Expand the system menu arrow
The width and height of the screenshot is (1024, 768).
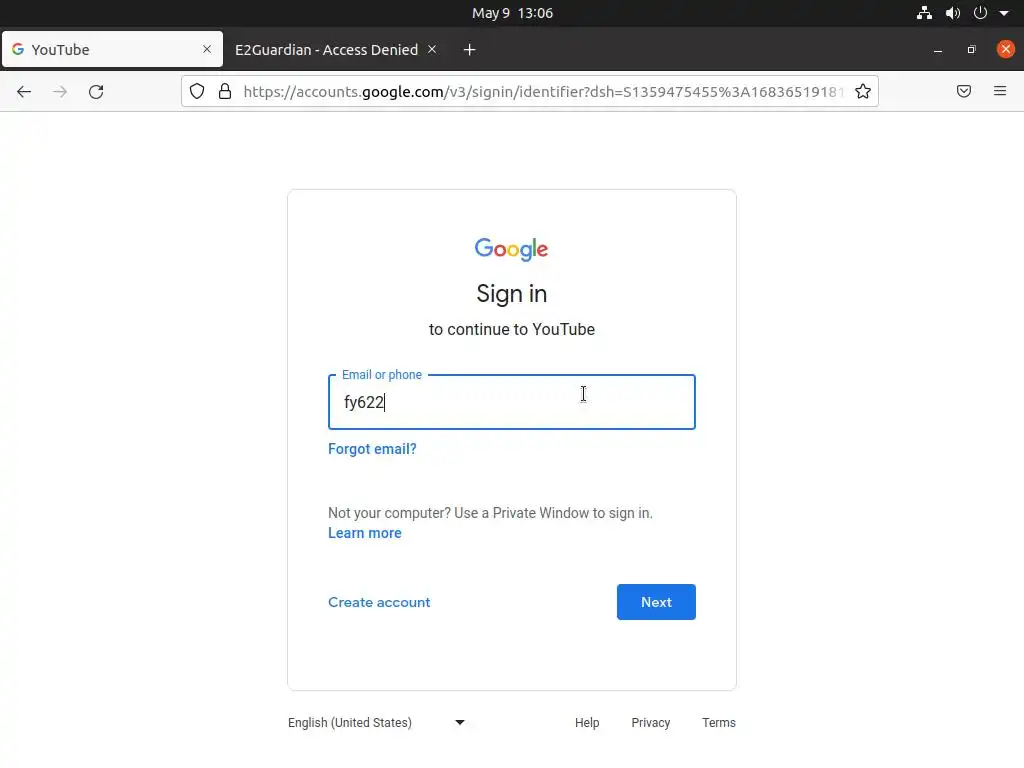pos(1004,13)
